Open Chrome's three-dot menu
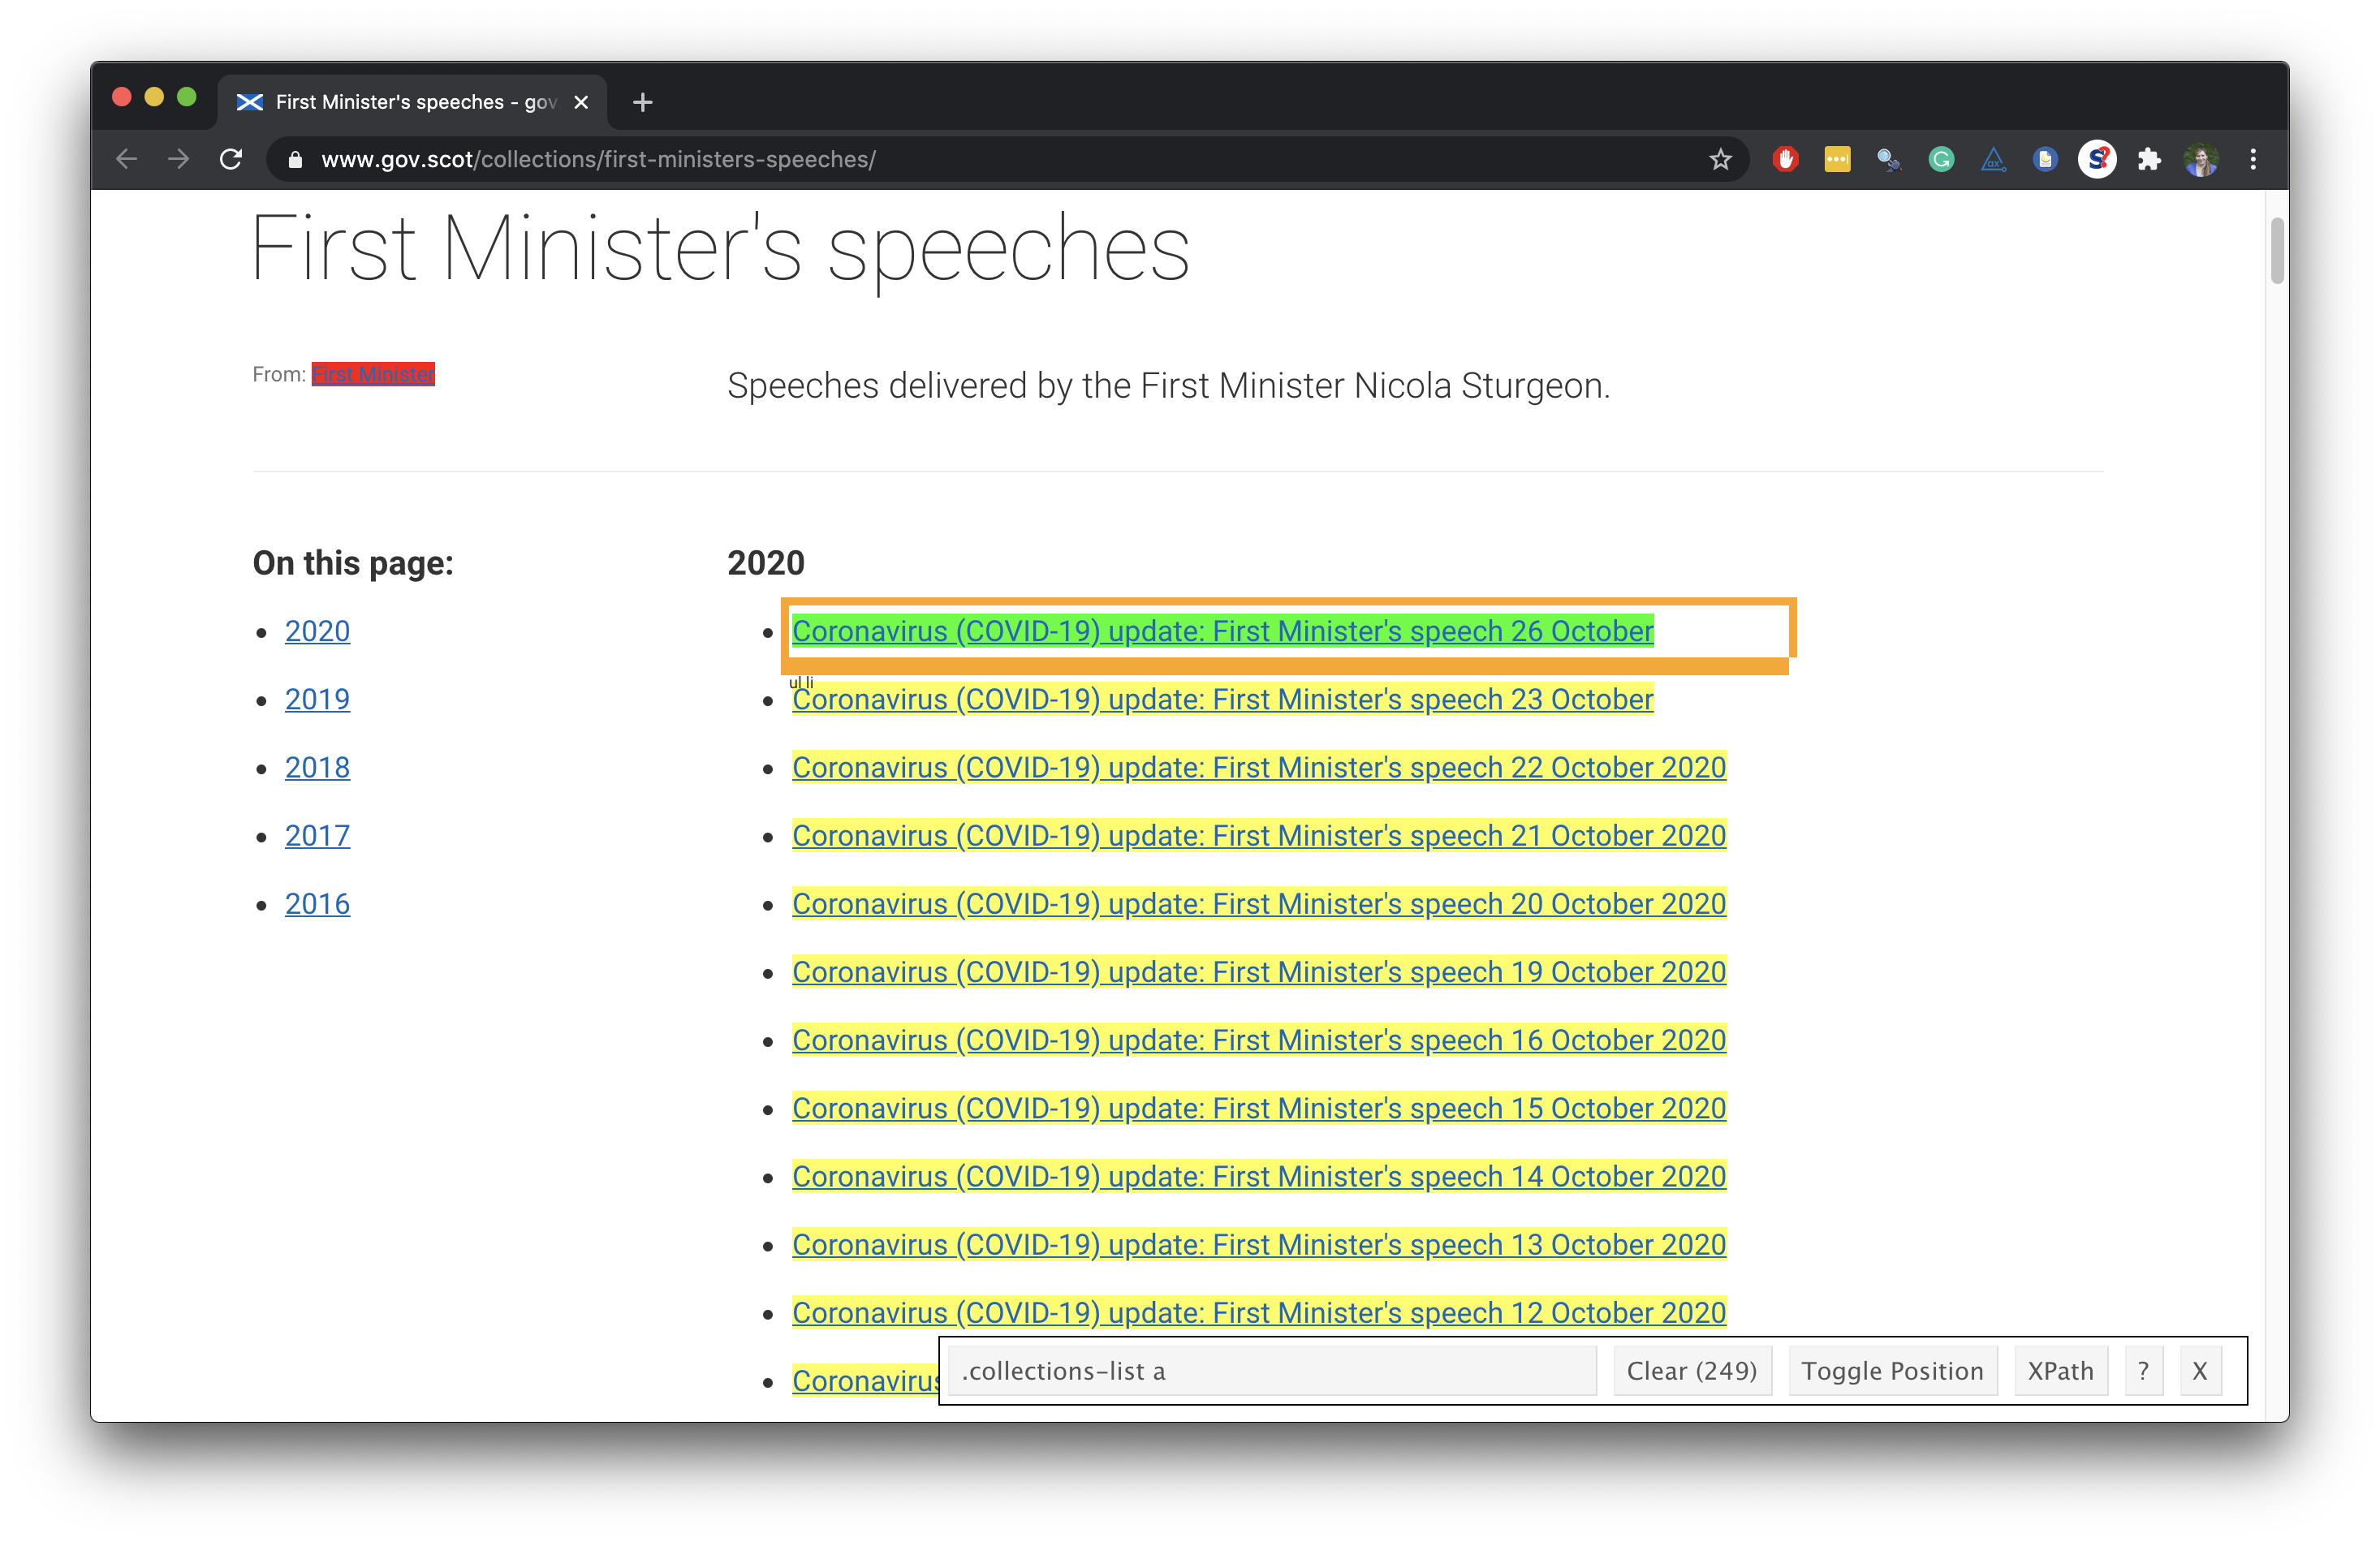Image resolution: width=2380 pixels, height=1542 pixels. (x=2253, y=159)
